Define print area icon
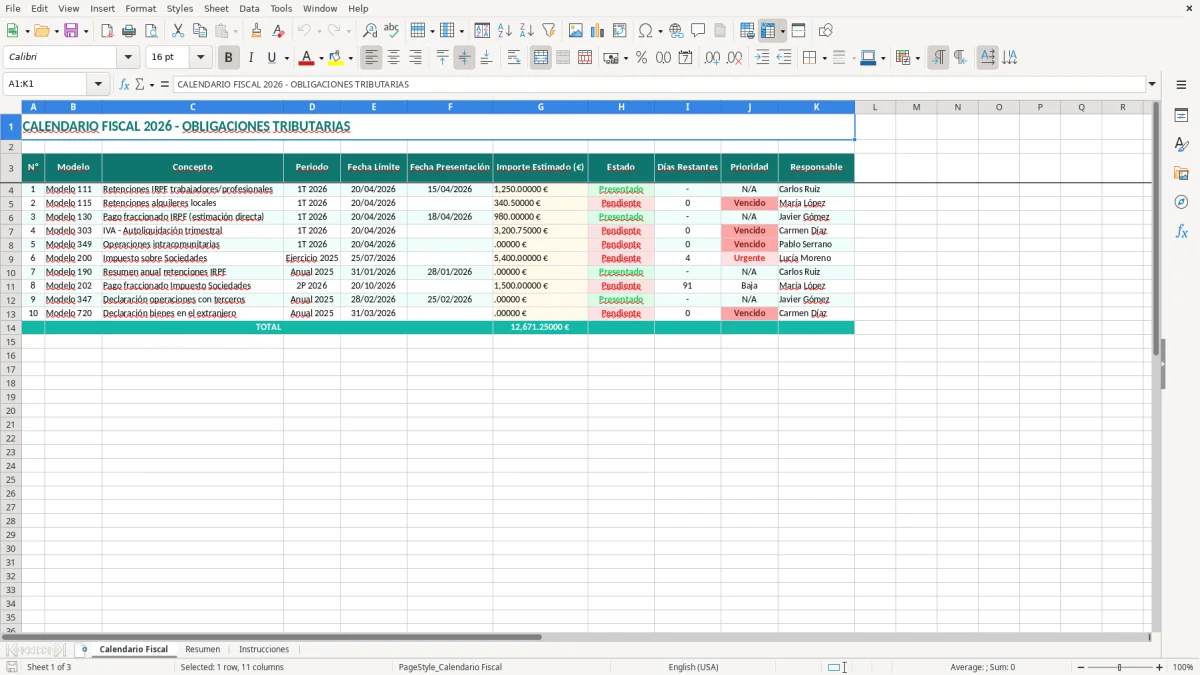Screen dimensions: 1200x675 (x=747, y=31)
